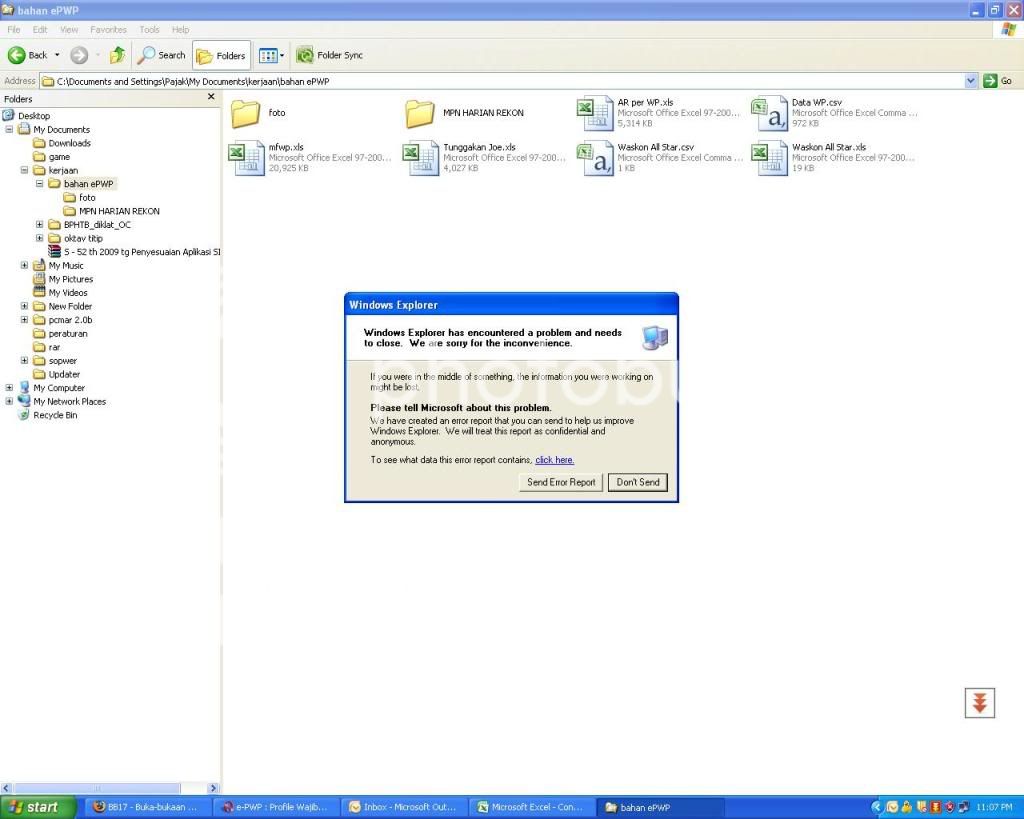Select the Data WP.csv file

coord(834,113)
